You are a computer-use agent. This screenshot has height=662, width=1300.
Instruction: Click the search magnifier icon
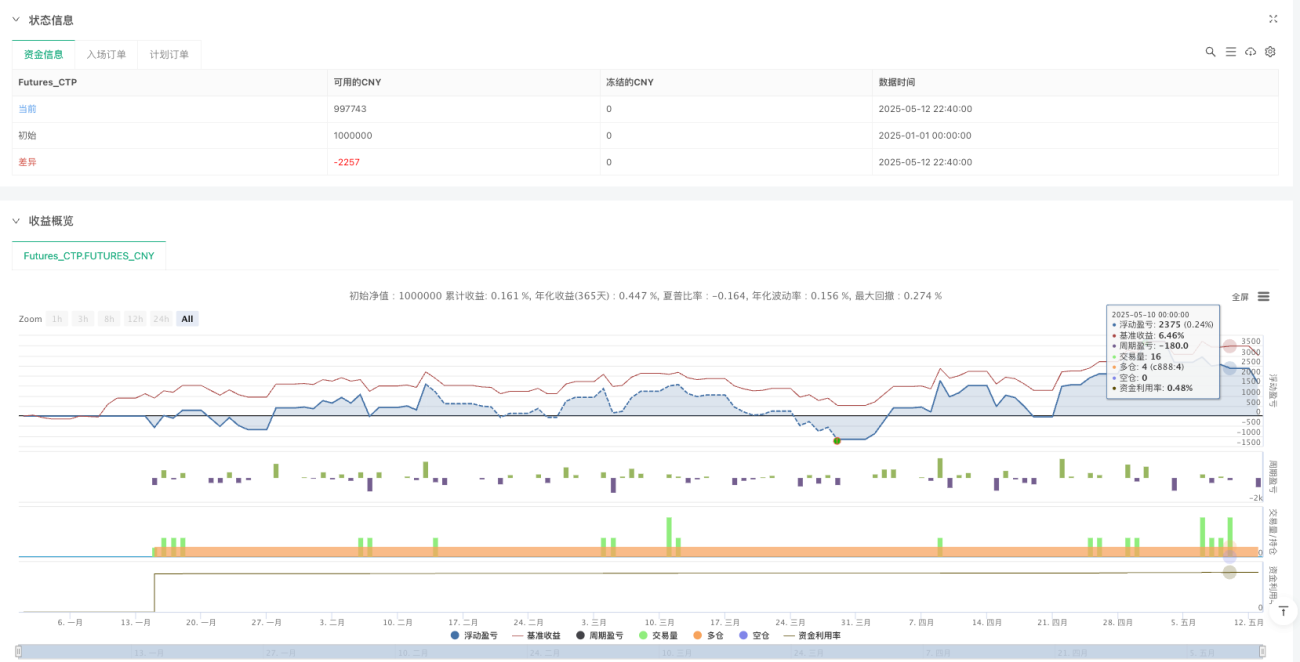(x=1210, y=52)
